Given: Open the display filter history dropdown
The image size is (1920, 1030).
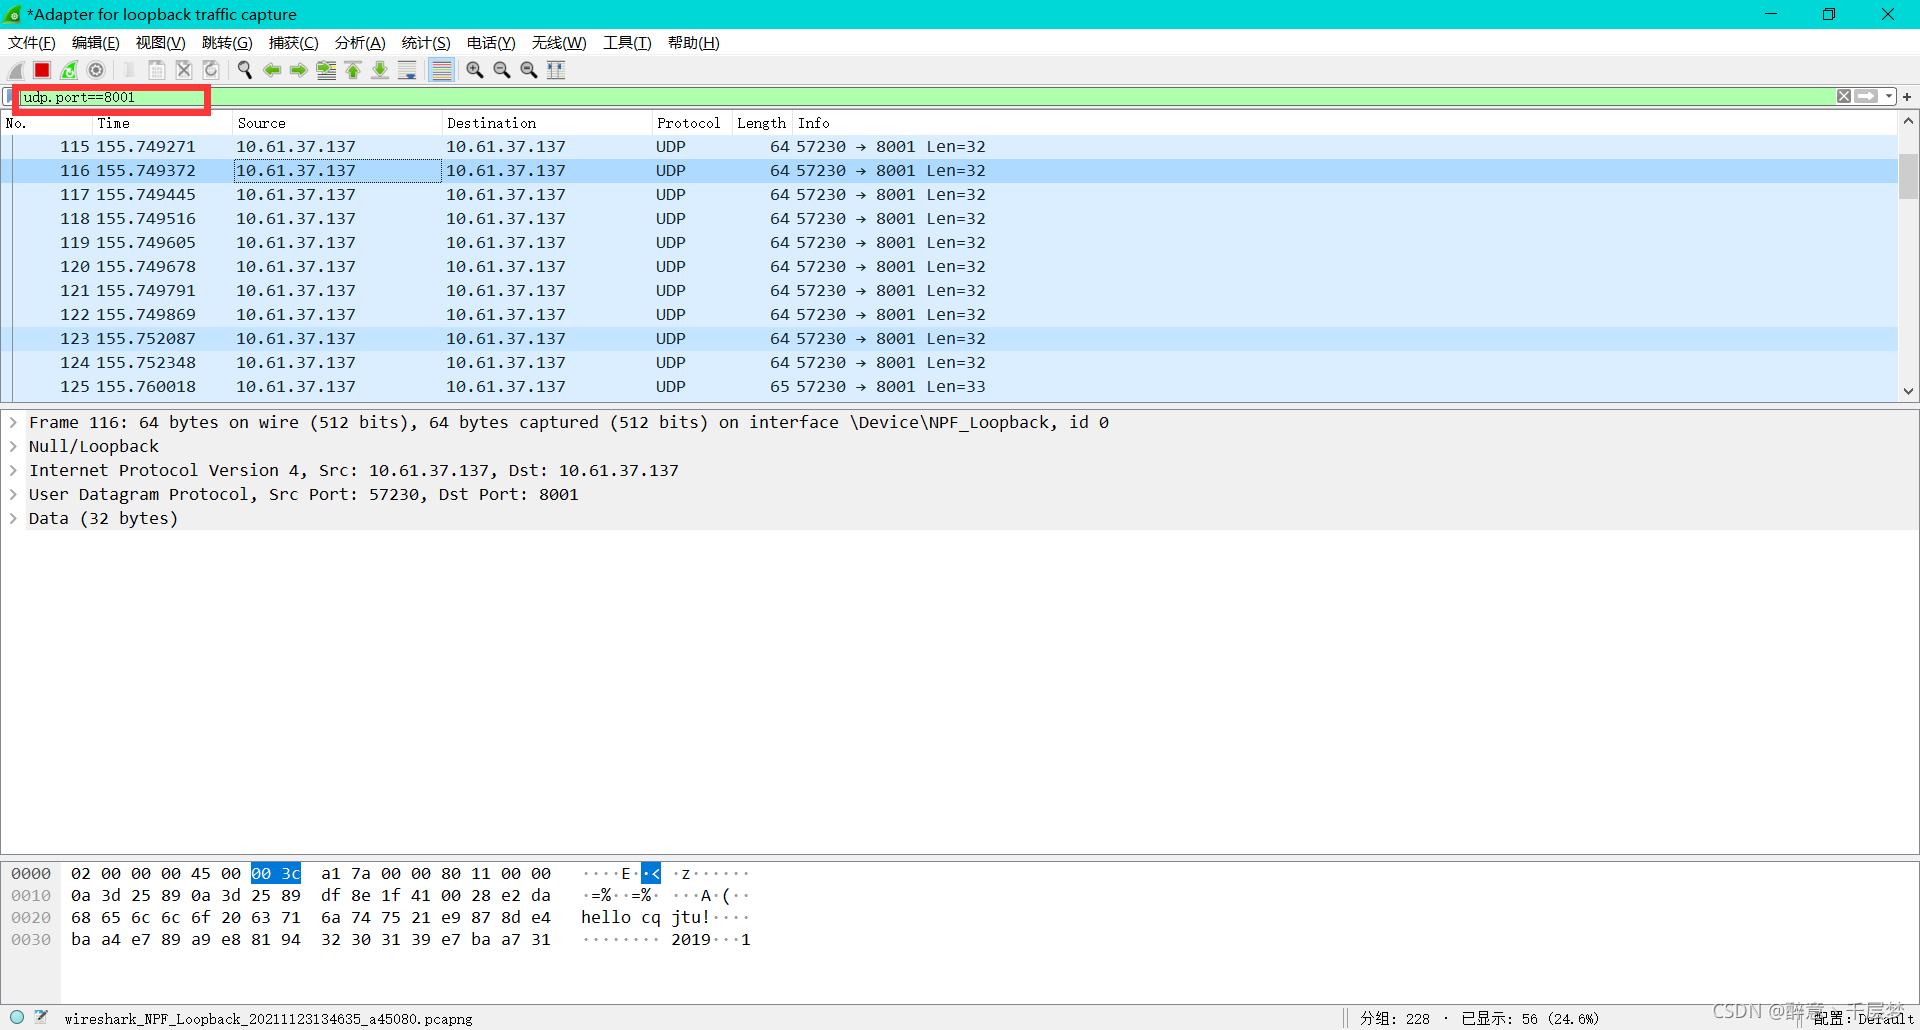Looking at the screenshot, I should tap(1889, 97).
